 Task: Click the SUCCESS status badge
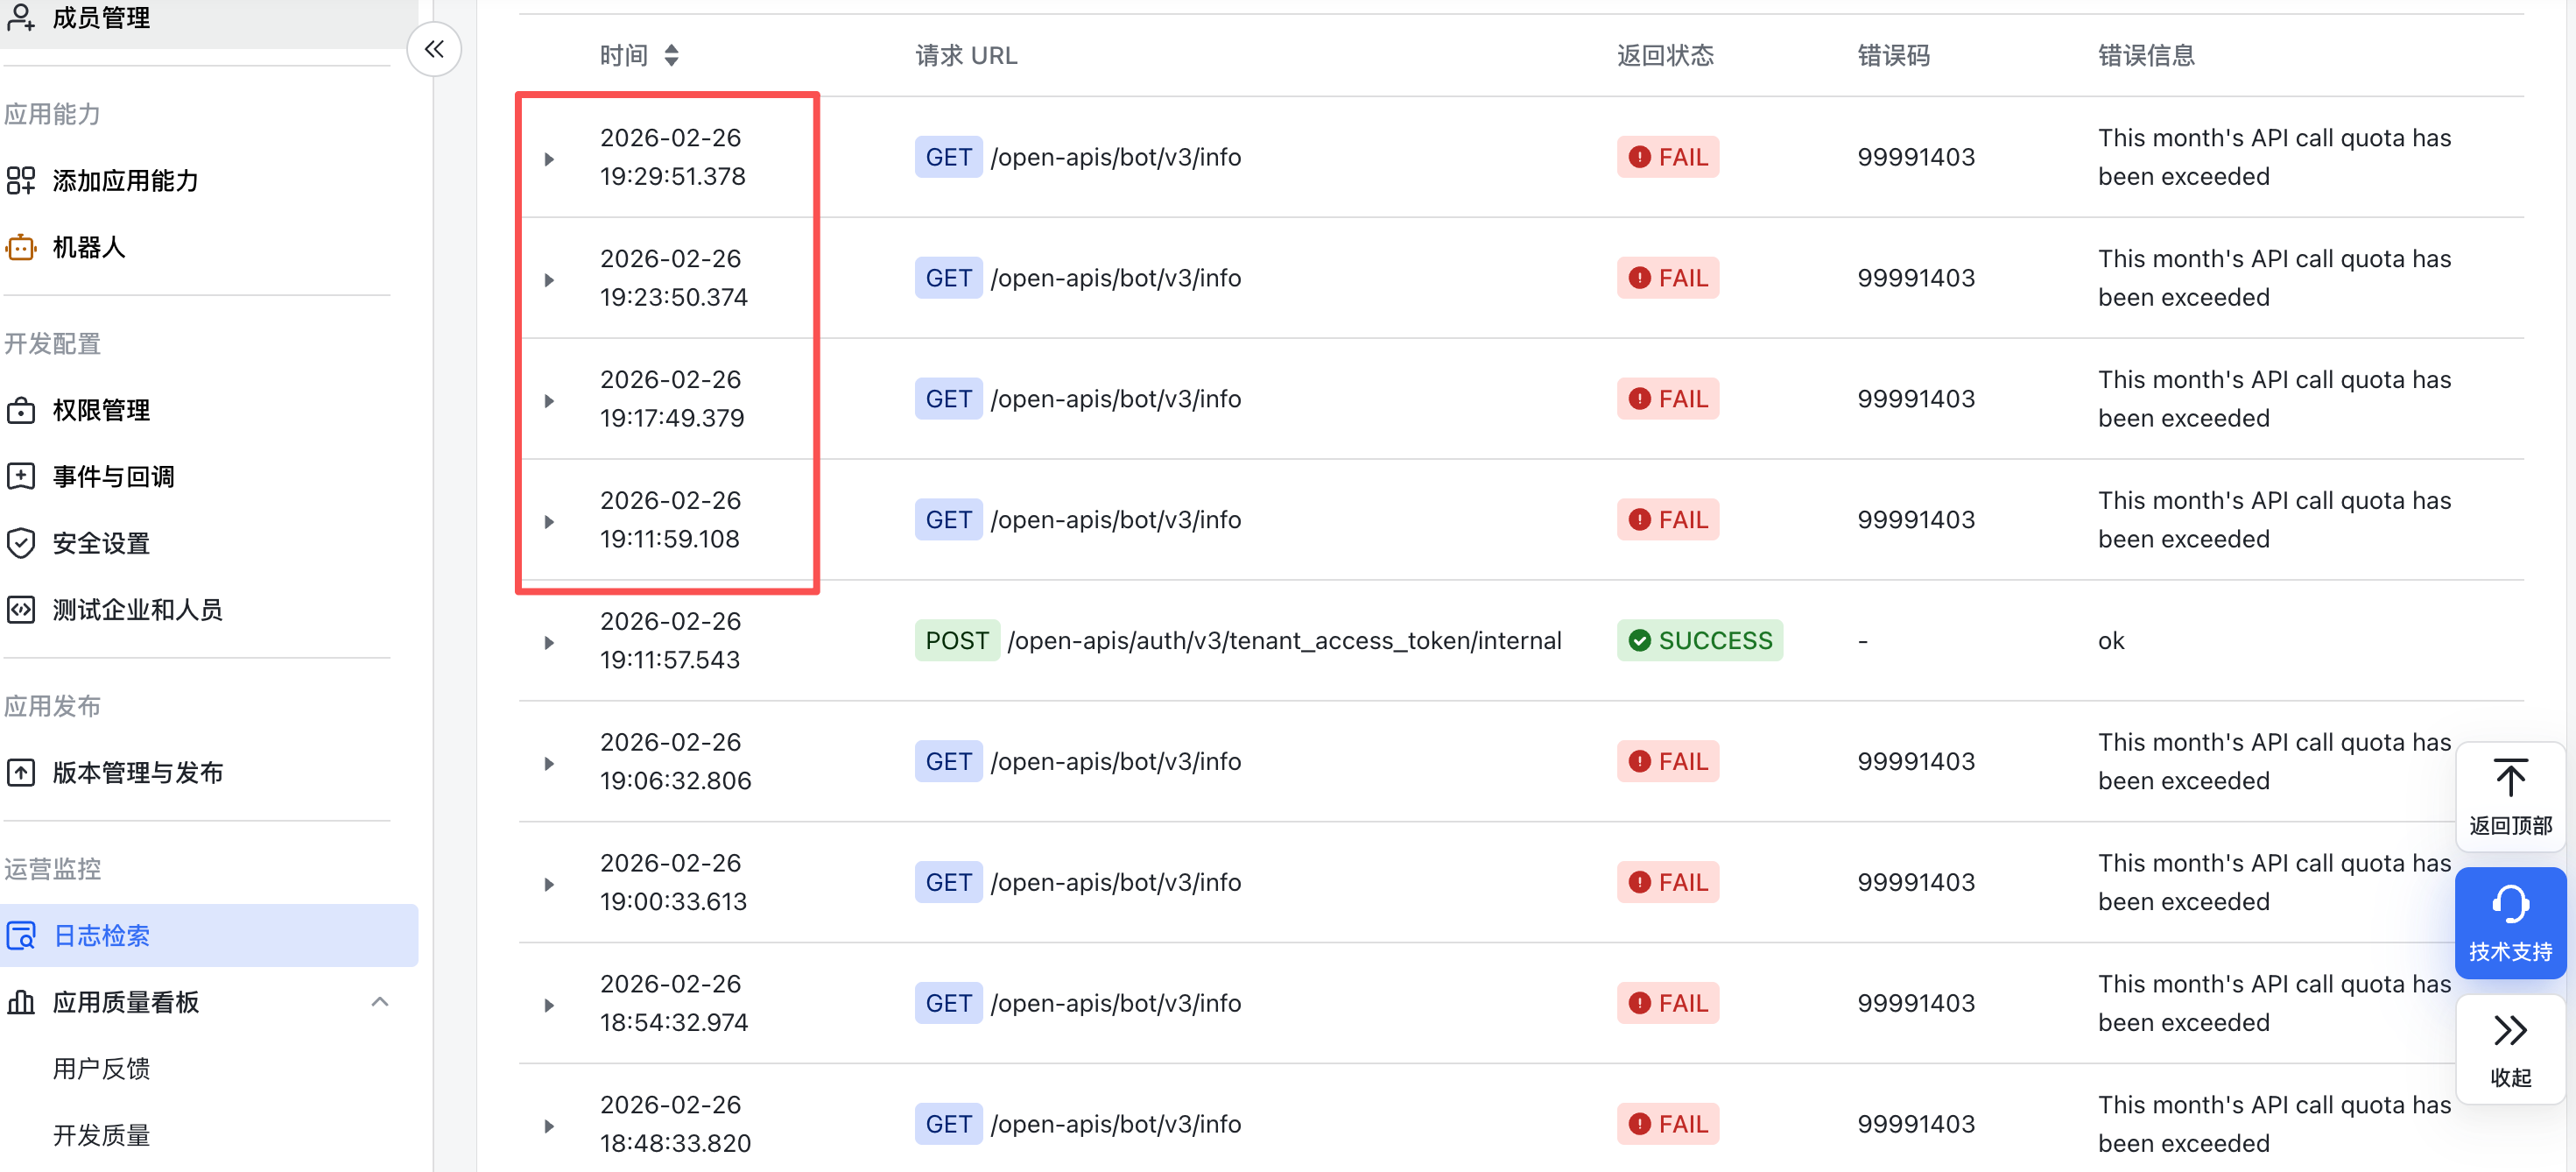pos(1699,640)
